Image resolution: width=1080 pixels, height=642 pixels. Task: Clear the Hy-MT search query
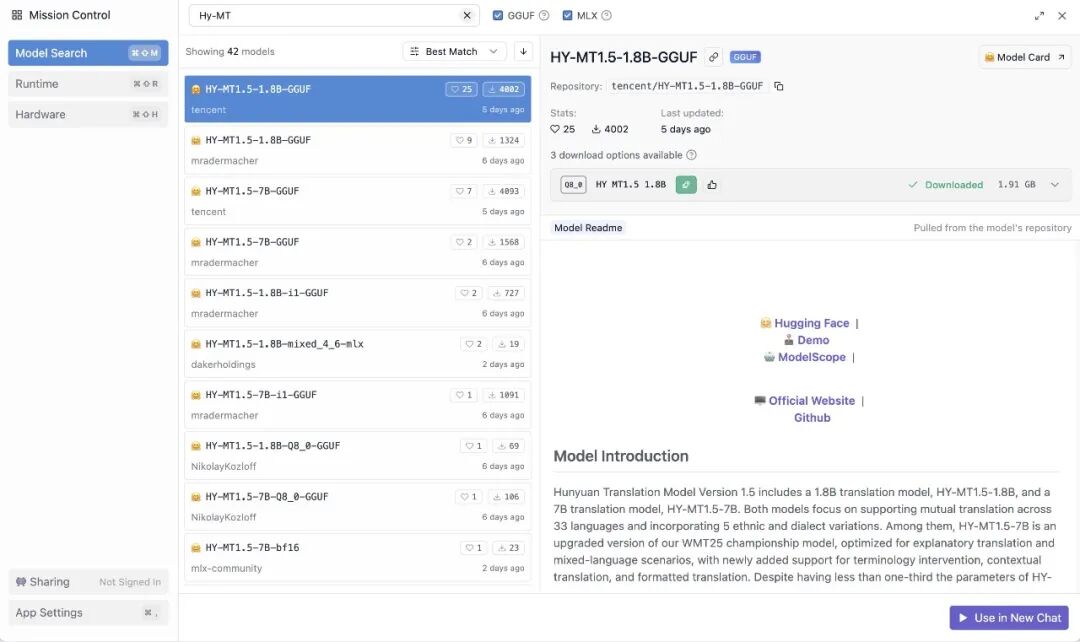[466, 16]
